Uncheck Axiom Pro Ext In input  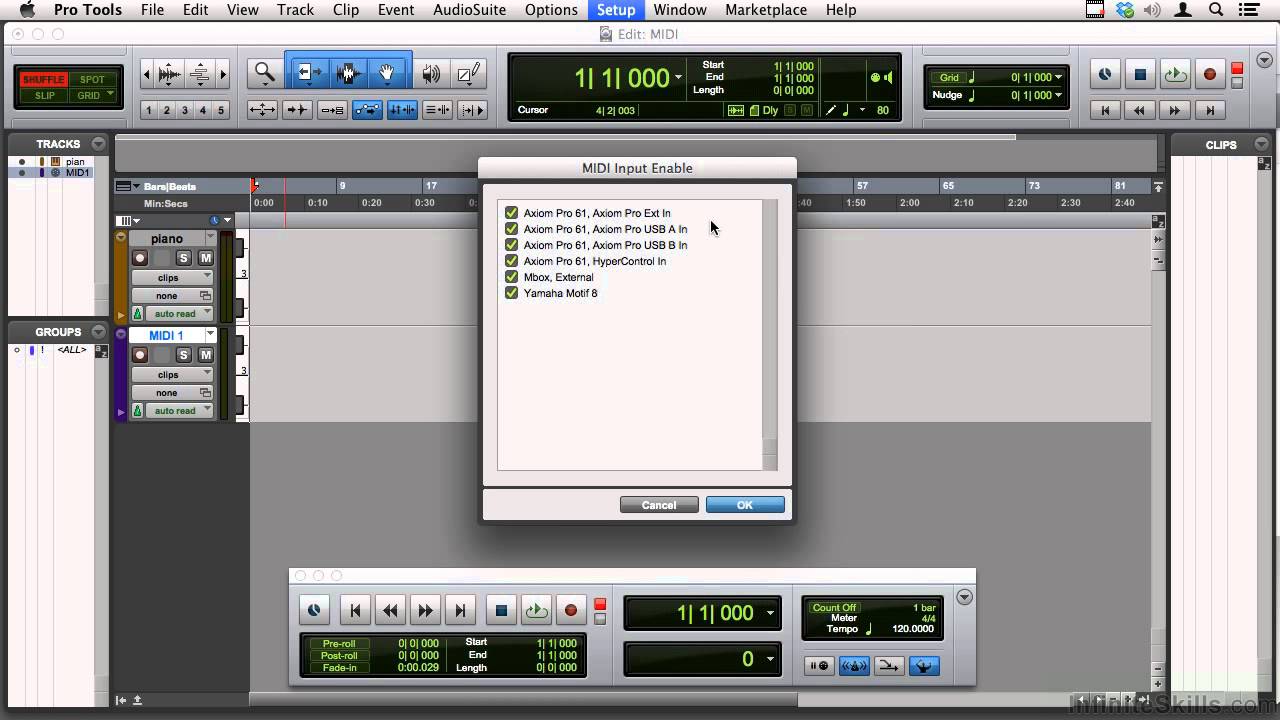pos(511,213)
